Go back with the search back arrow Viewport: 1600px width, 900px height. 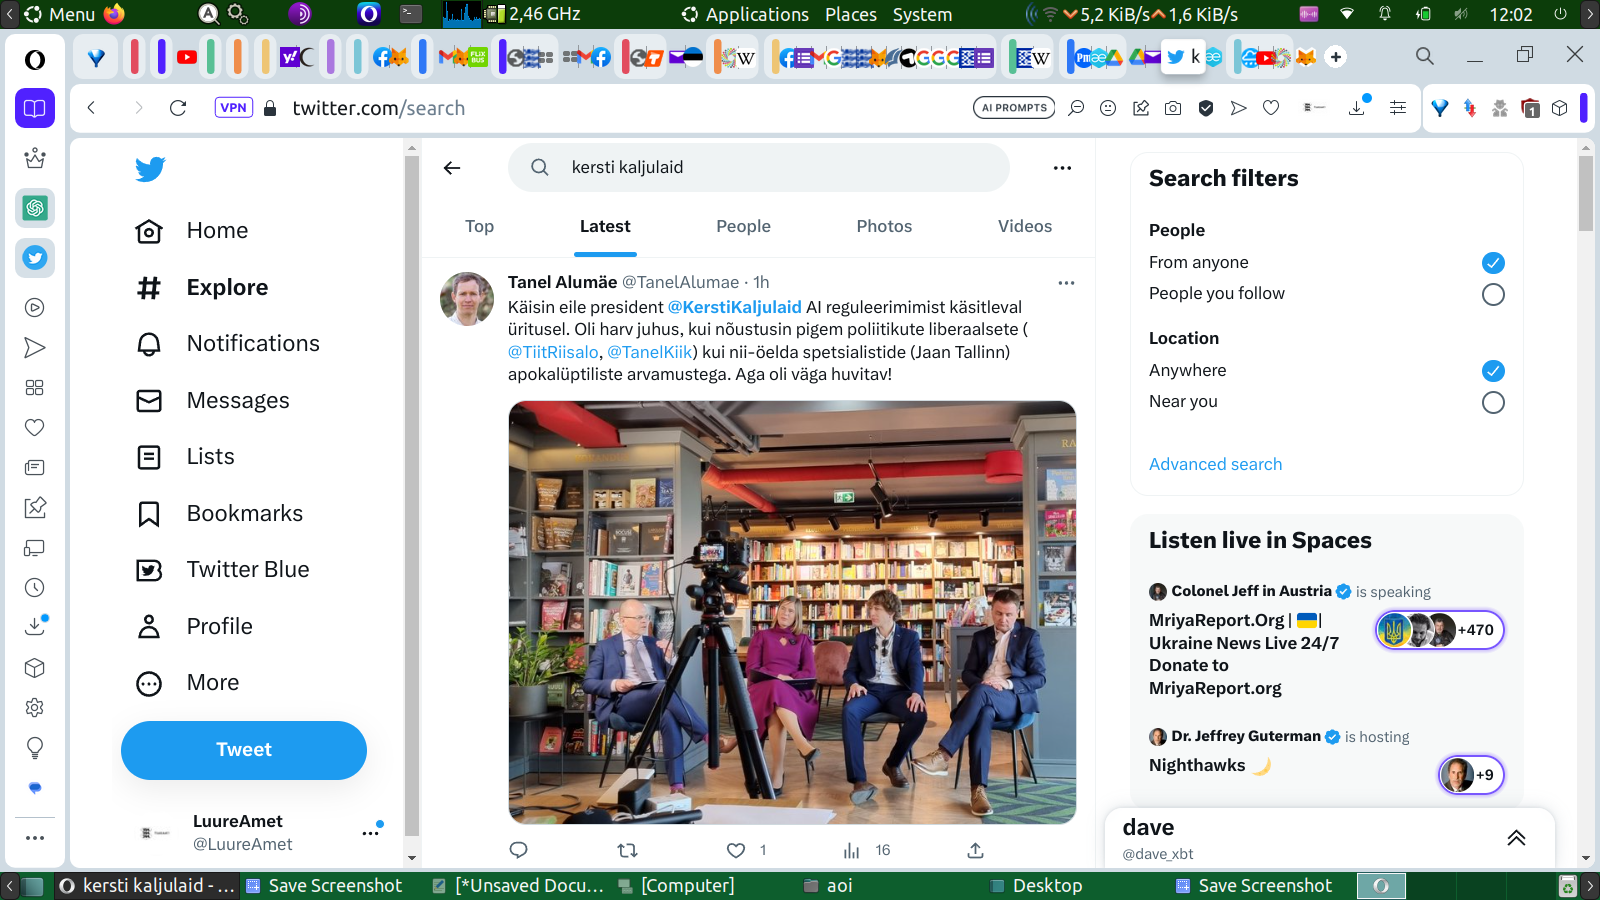452,168
